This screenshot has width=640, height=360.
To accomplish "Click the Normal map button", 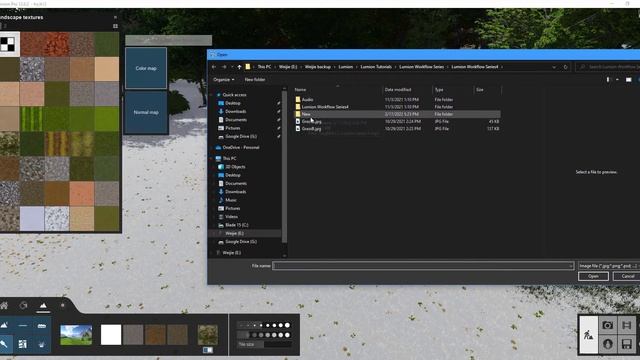I will click(x=146, y=112).
